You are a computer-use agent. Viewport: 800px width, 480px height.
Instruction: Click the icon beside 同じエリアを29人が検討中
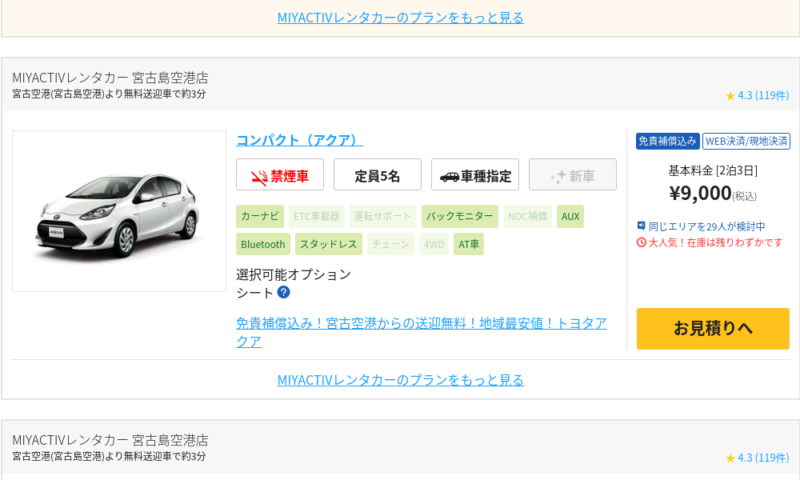coord(641,225)
